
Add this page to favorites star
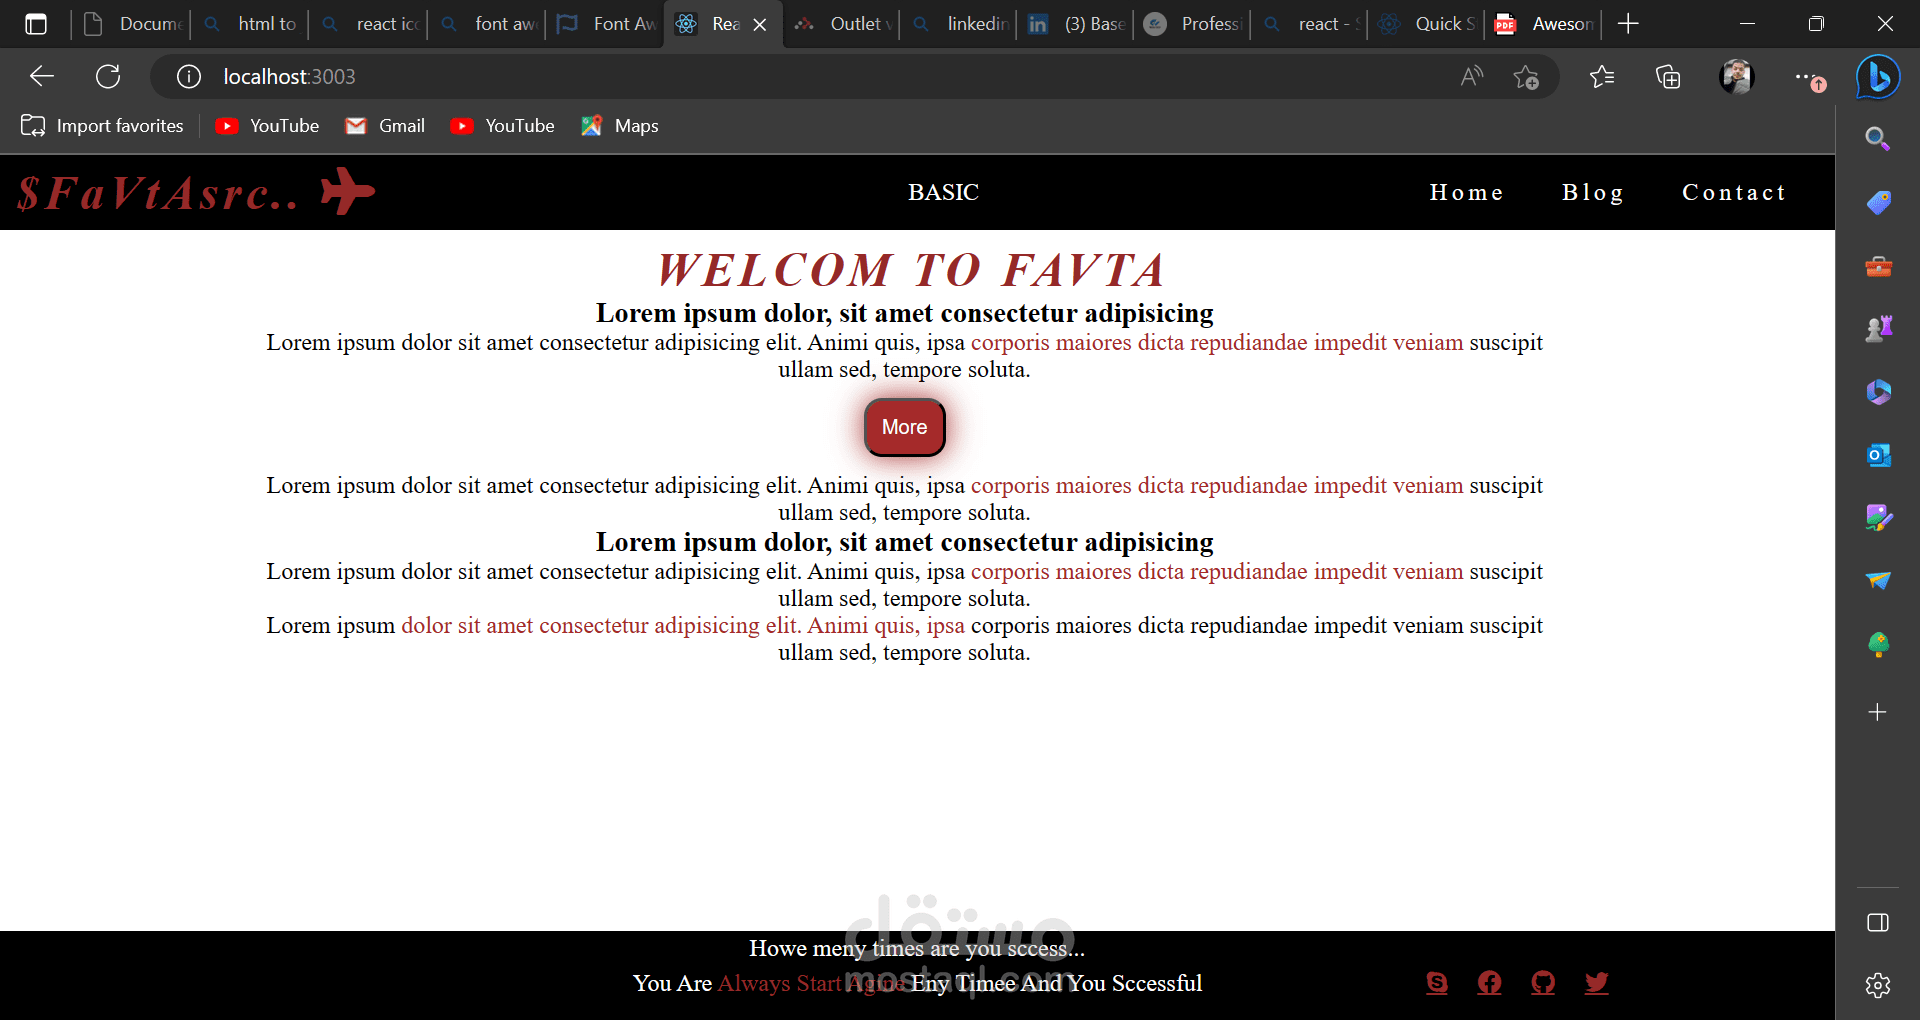[1526, 77]
